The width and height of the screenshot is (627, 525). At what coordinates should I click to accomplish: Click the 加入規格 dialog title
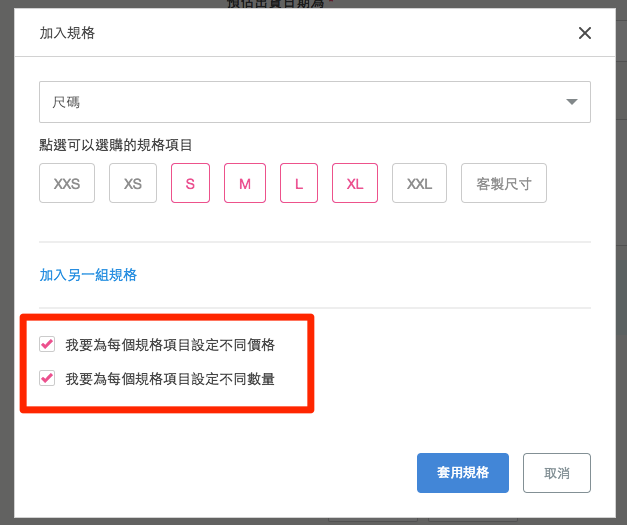click(x=67, y=33)
